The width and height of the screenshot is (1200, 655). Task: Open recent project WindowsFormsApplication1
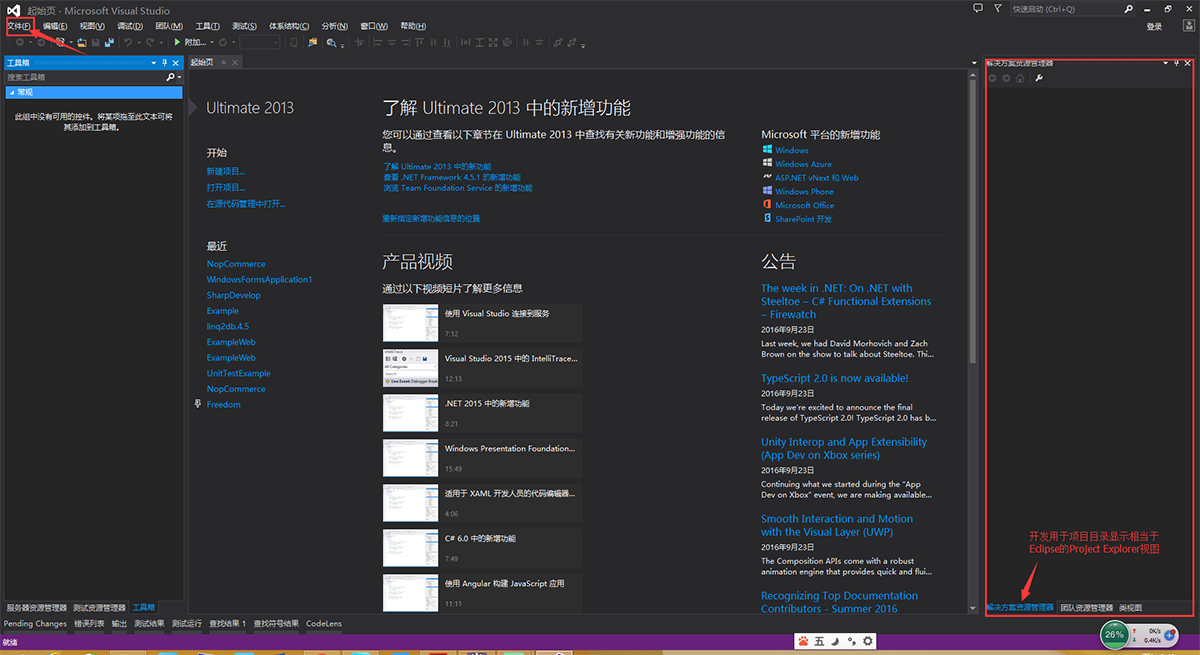click(x=260, y=279)
